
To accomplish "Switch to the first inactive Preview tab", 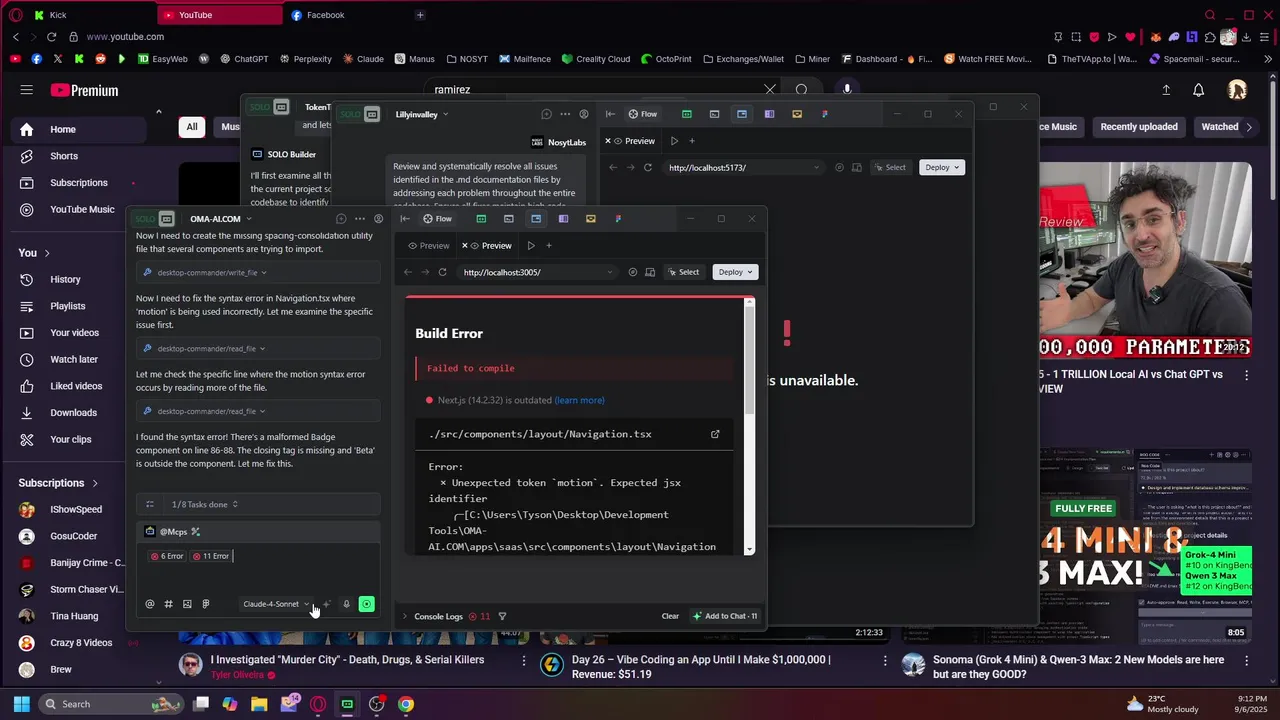I will tap(428, 245).
